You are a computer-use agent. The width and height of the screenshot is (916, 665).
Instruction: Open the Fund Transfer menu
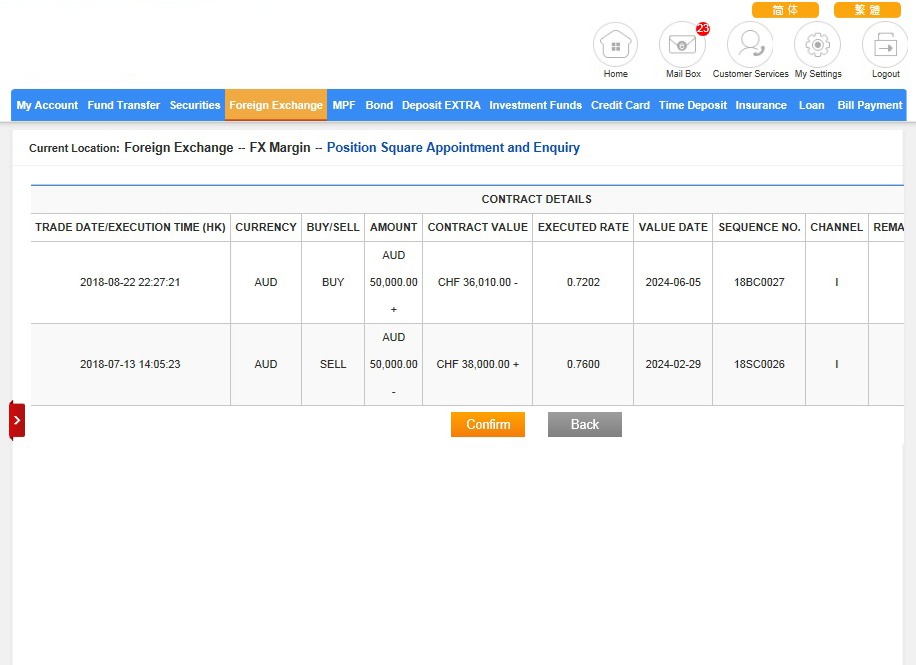pyautogui.click(x=123, y=105)
